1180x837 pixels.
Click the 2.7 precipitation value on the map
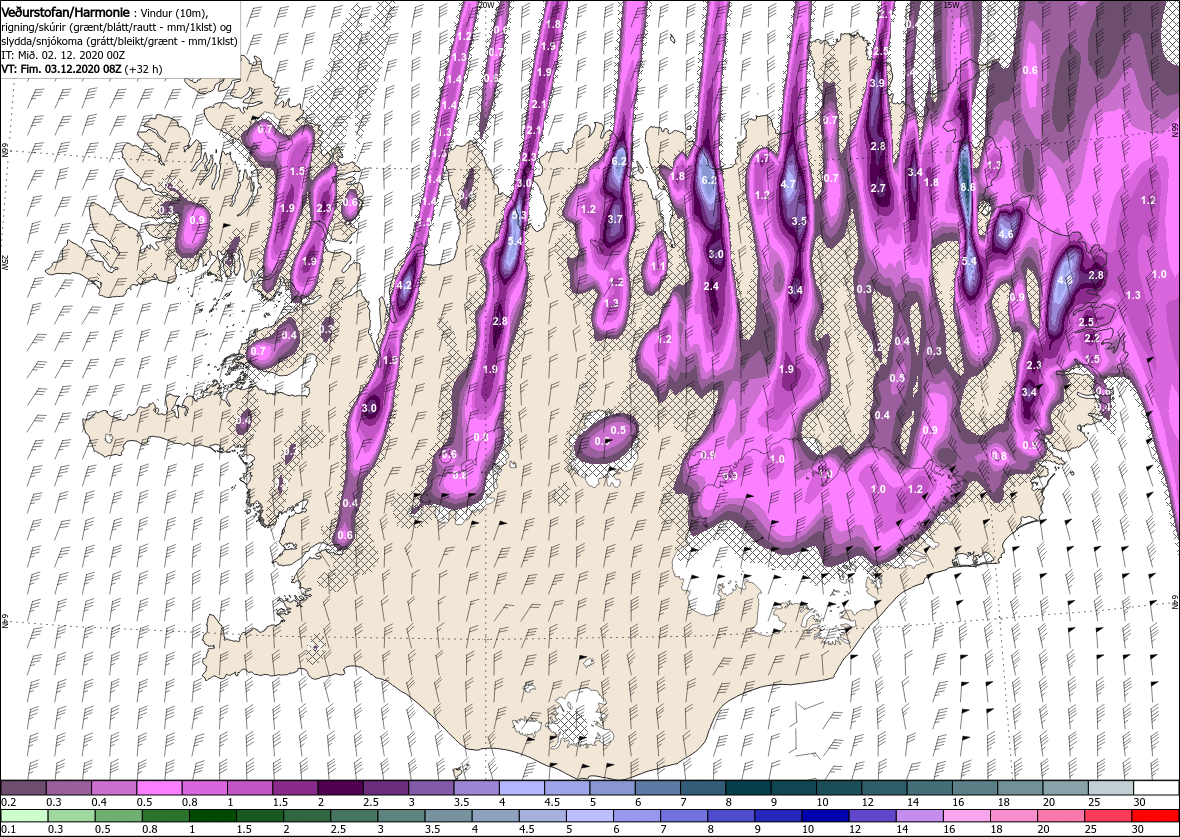pos(877,188)
